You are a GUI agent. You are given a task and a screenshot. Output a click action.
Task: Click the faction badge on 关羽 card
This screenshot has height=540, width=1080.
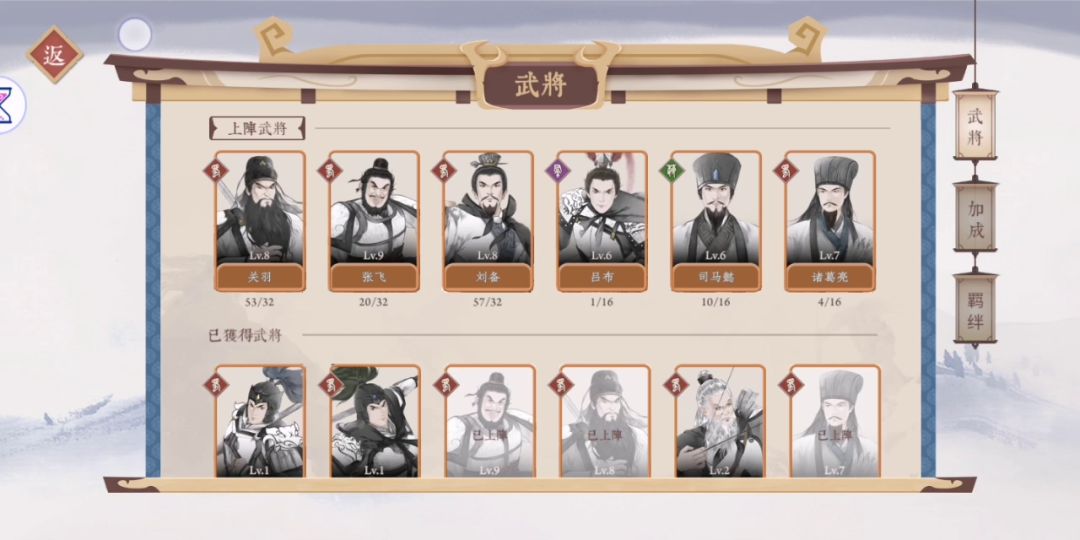216,170
